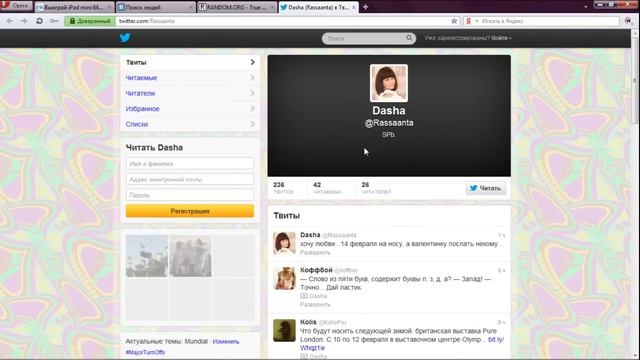Click the chevron next to Твиты
The height and width of the screenshot is (360, 640).
click(252, 62)
